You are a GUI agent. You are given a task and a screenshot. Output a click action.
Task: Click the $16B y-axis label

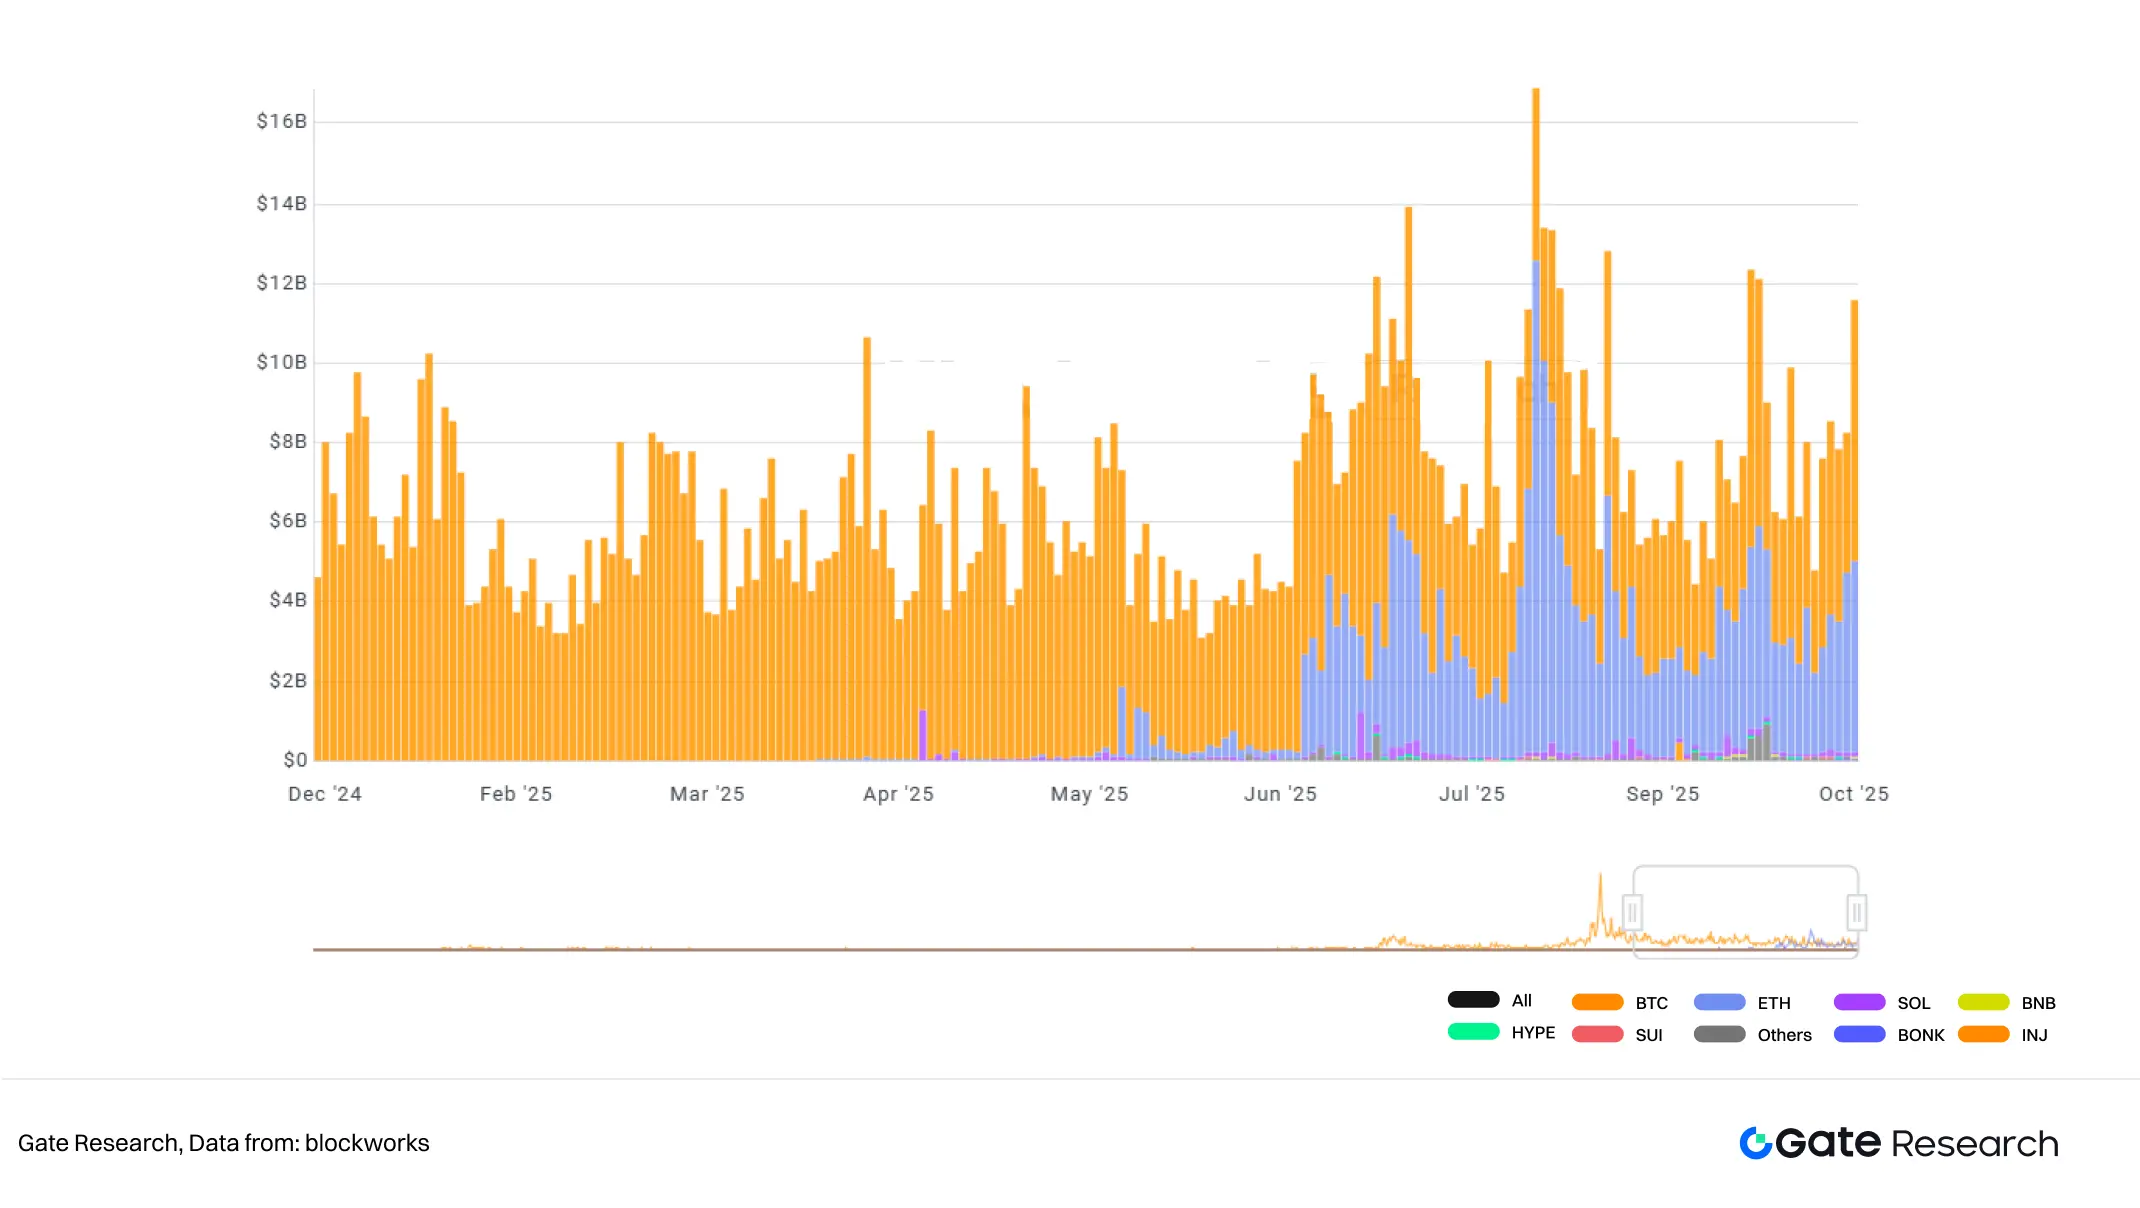(x=281, y=122)
